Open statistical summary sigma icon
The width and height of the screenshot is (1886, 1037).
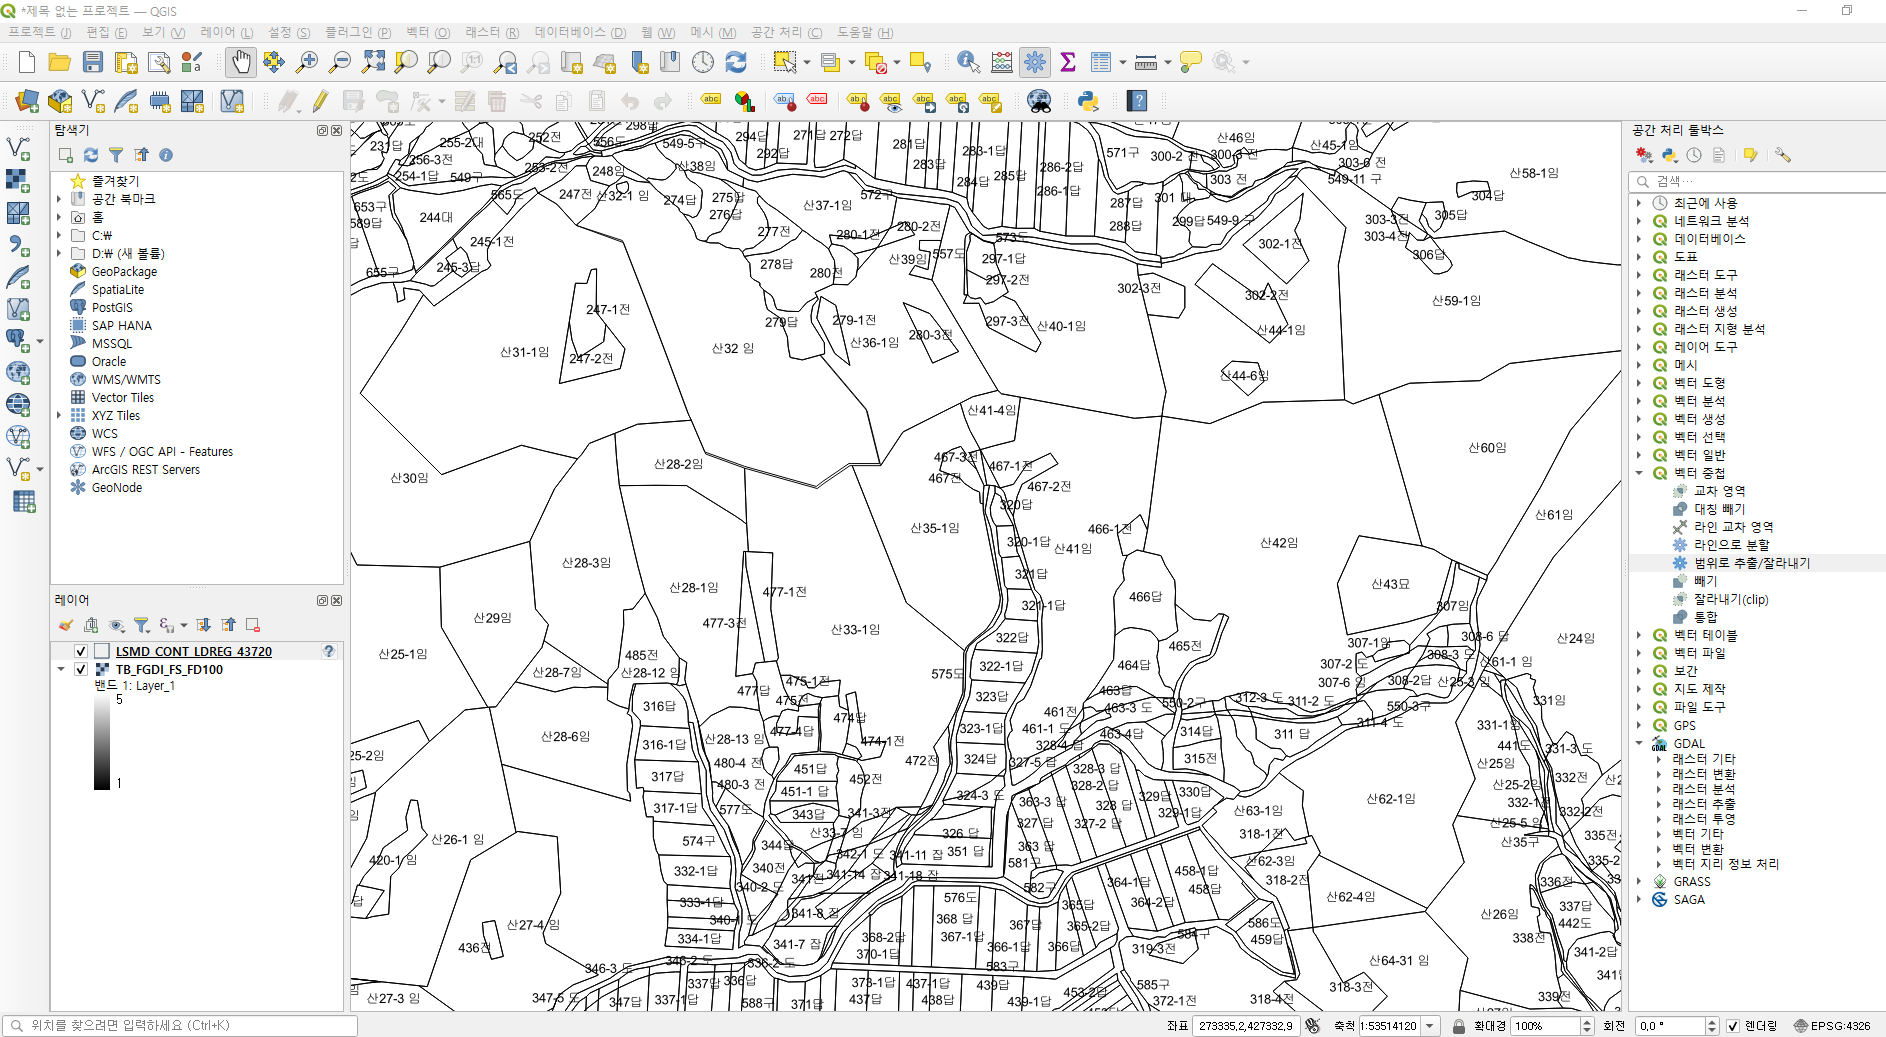[1068, 62]
